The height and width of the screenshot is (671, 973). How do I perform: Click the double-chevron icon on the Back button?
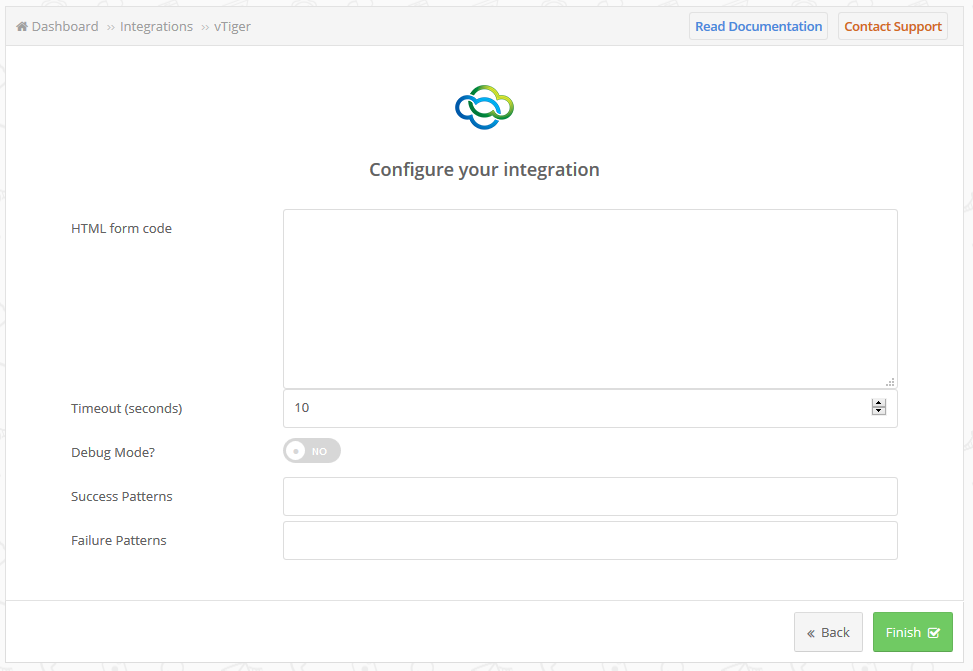pos(810,633)
